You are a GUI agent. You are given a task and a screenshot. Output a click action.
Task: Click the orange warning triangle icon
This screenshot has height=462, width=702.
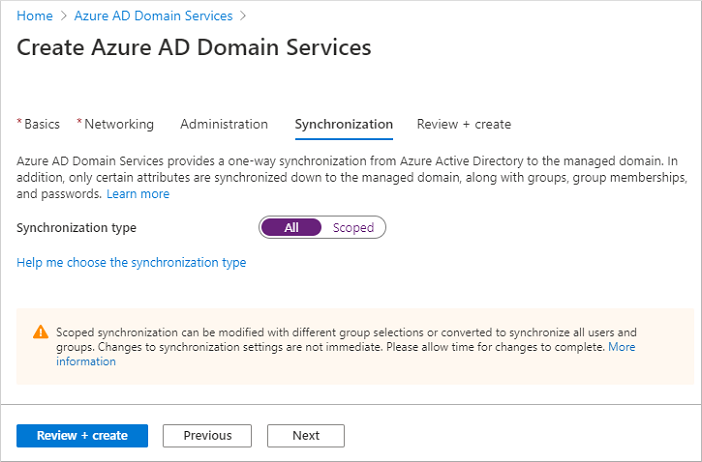tap(40, 332)
